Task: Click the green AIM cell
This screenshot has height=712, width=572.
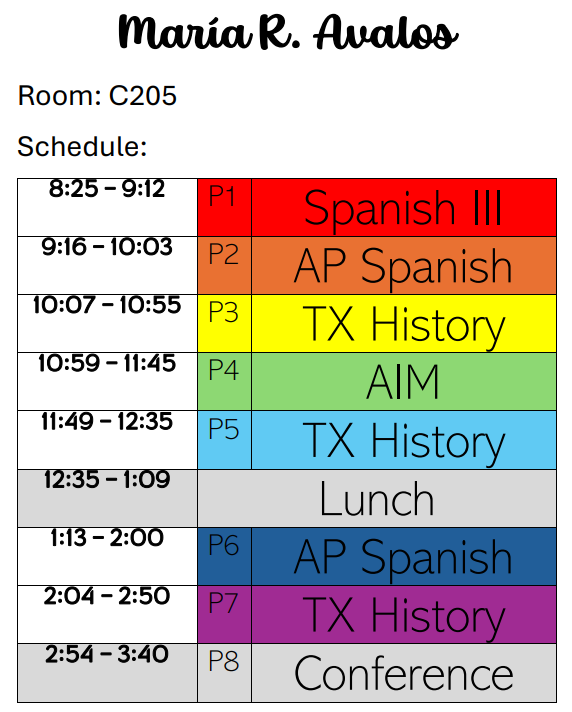Action: (x=404, y=382)
